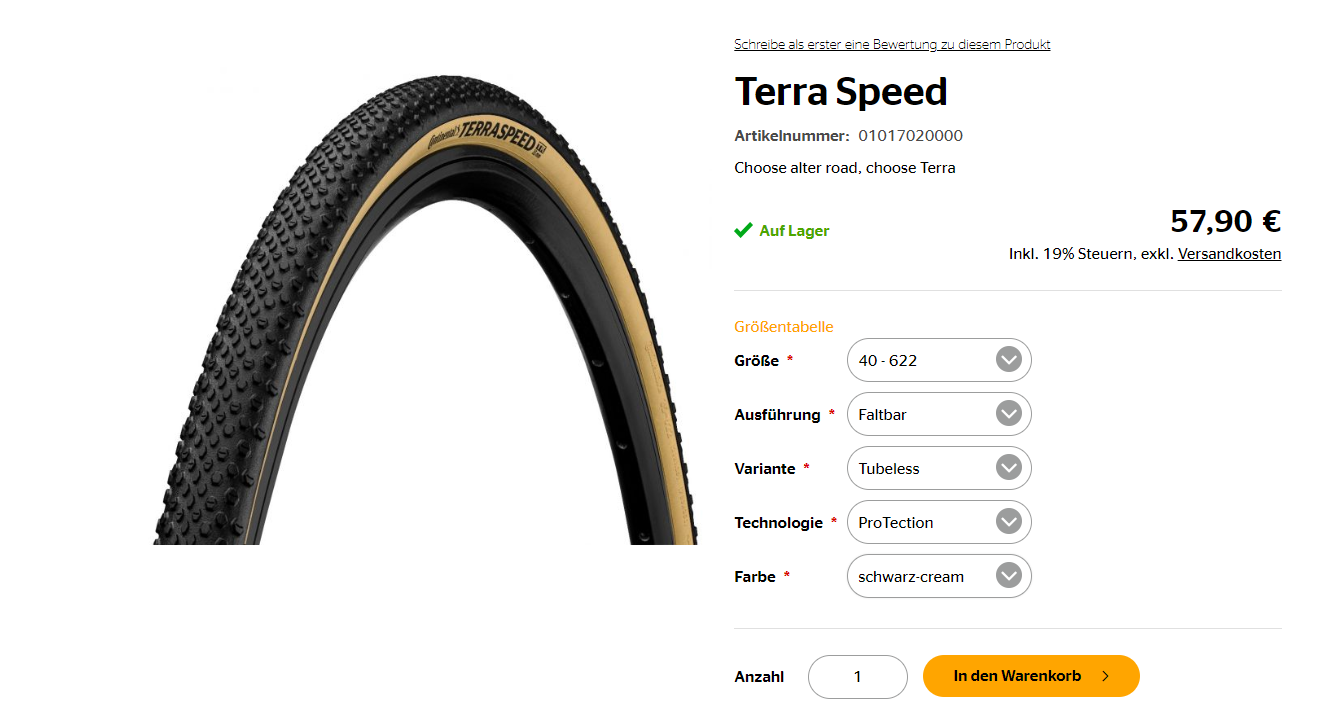Click the Artikelnummer 01017020000 text
This screenshot has width=1320, height=725.
pos(849,136)
